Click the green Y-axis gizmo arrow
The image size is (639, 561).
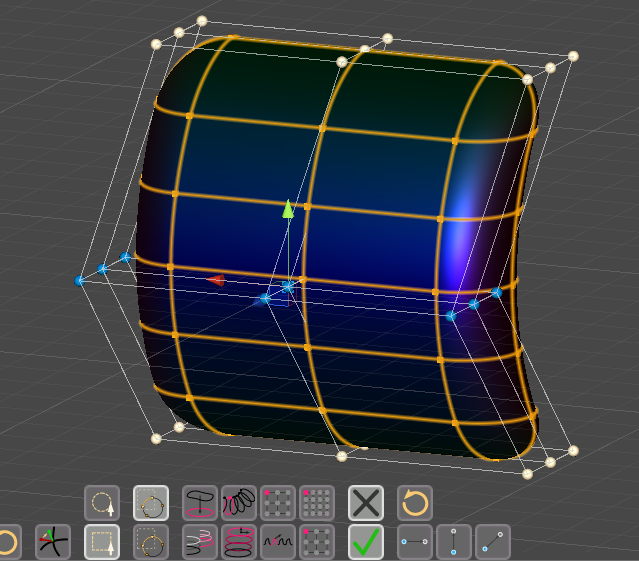[288, 209]
